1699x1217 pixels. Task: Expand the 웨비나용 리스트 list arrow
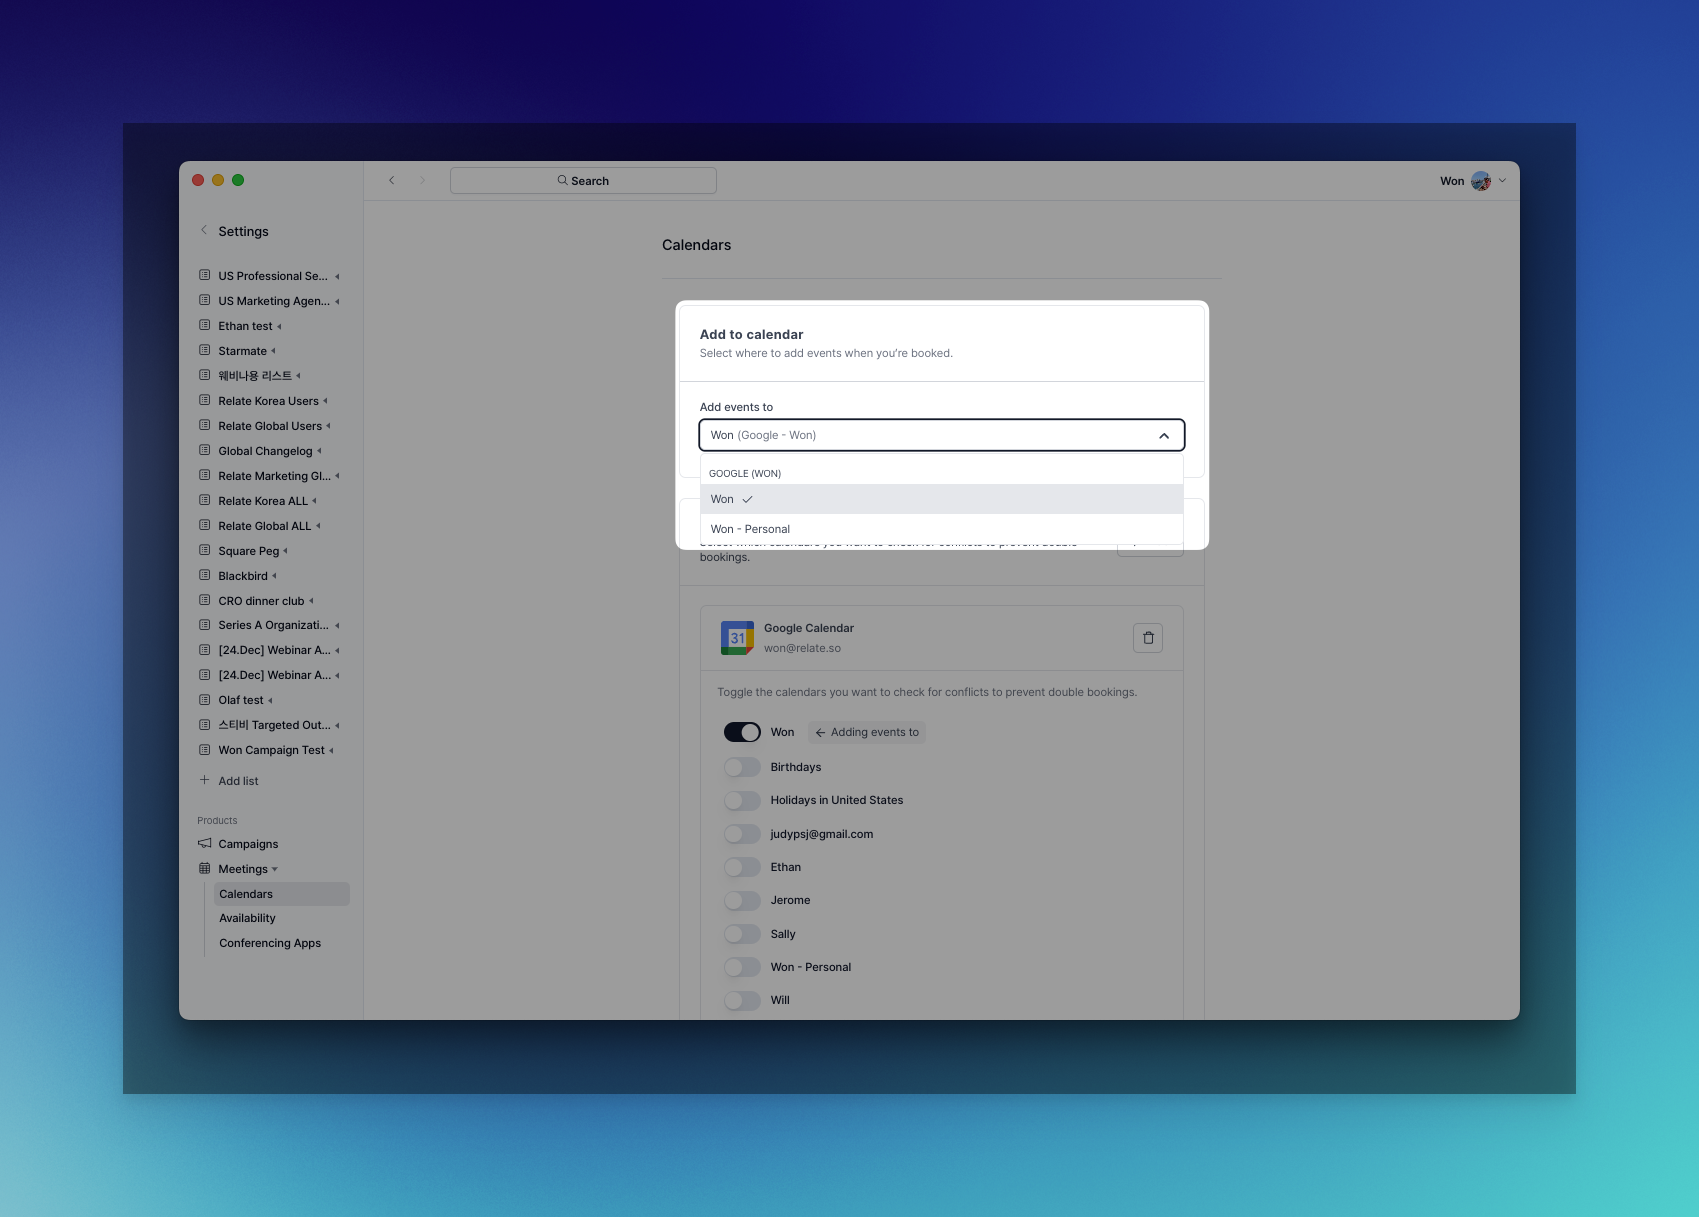tap(298, 376)
